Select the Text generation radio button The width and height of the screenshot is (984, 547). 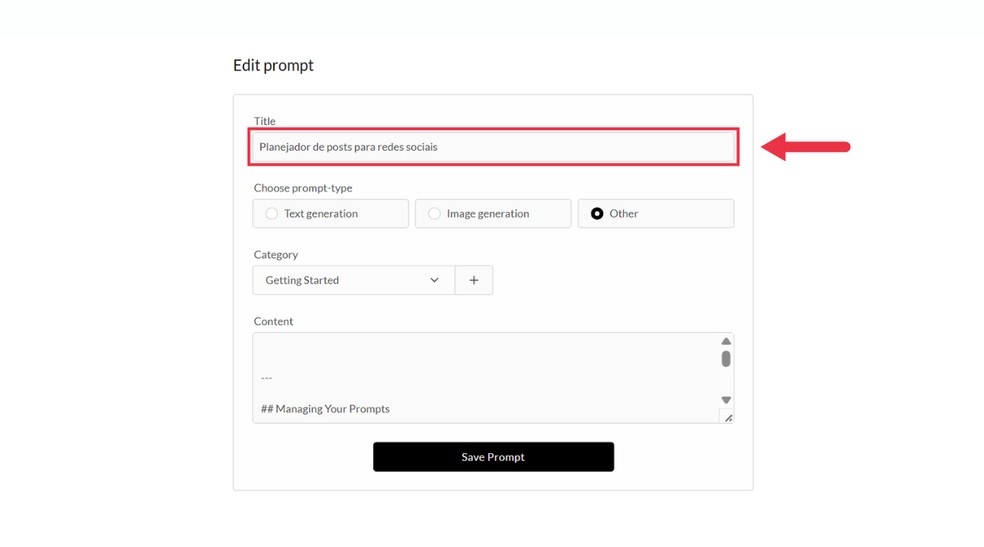[272, 213]
